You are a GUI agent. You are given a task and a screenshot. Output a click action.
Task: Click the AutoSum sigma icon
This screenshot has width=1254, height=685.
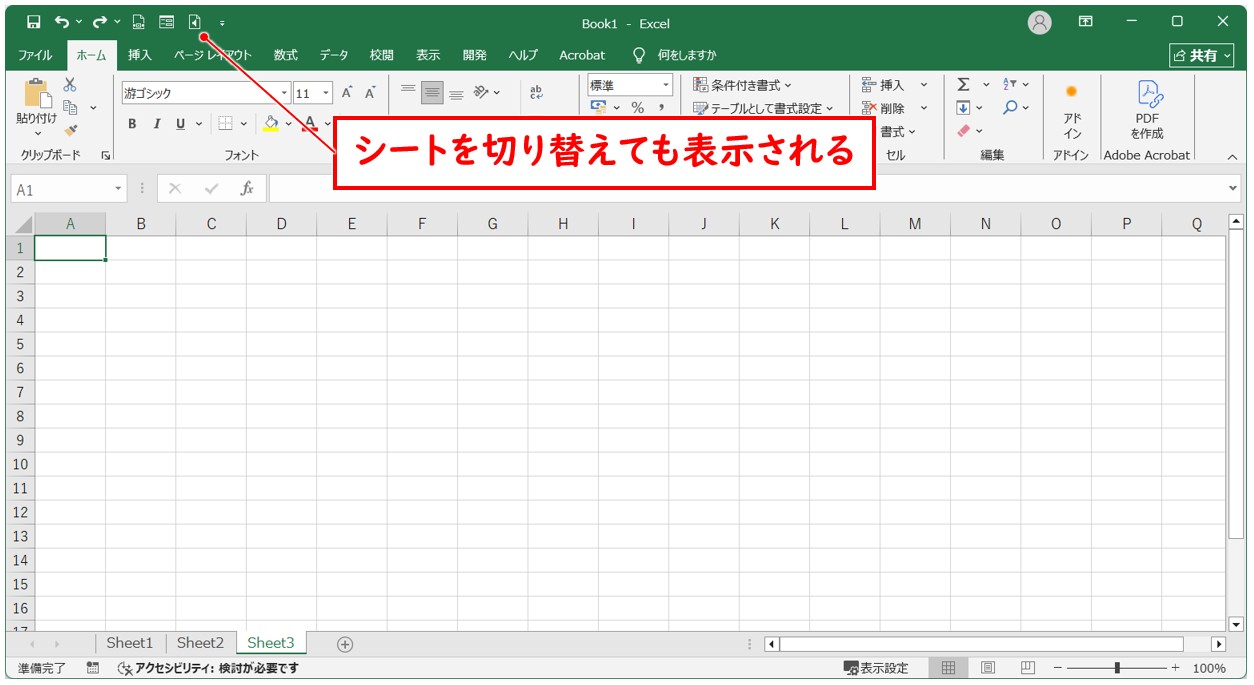click(x=963, y=85)
